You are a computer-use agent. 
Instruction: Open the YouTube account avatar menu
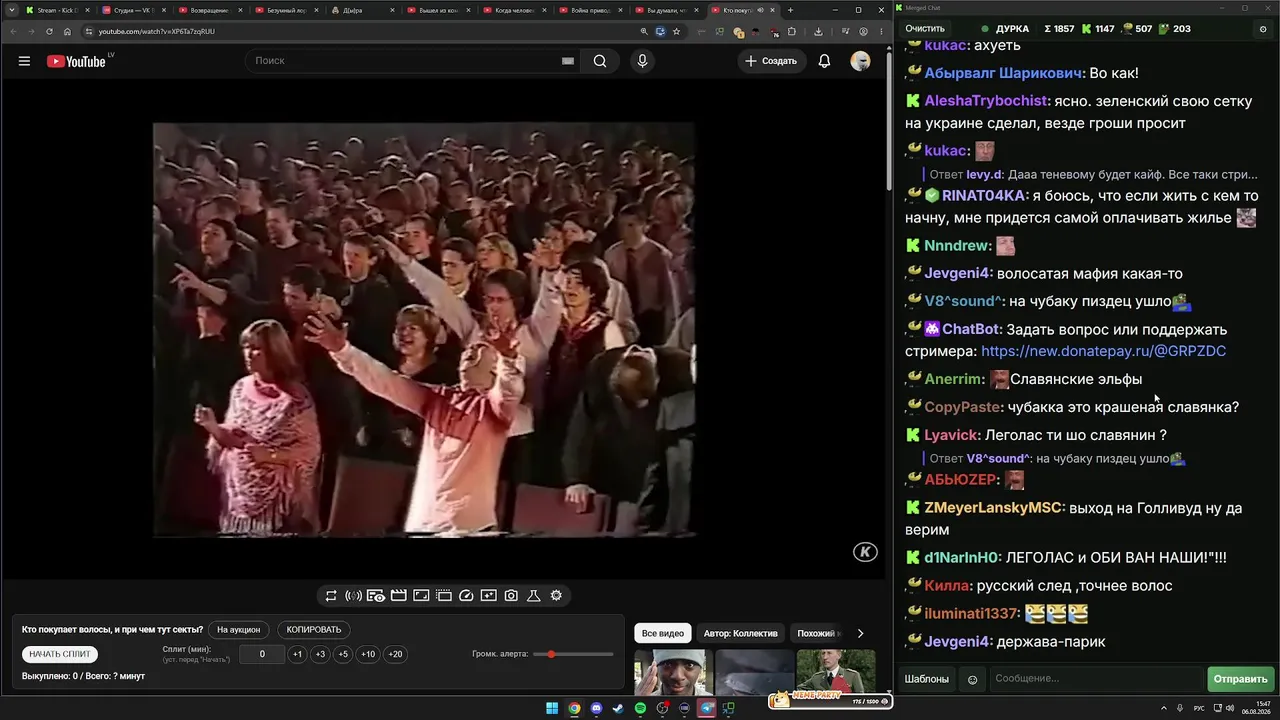point(860,61)
